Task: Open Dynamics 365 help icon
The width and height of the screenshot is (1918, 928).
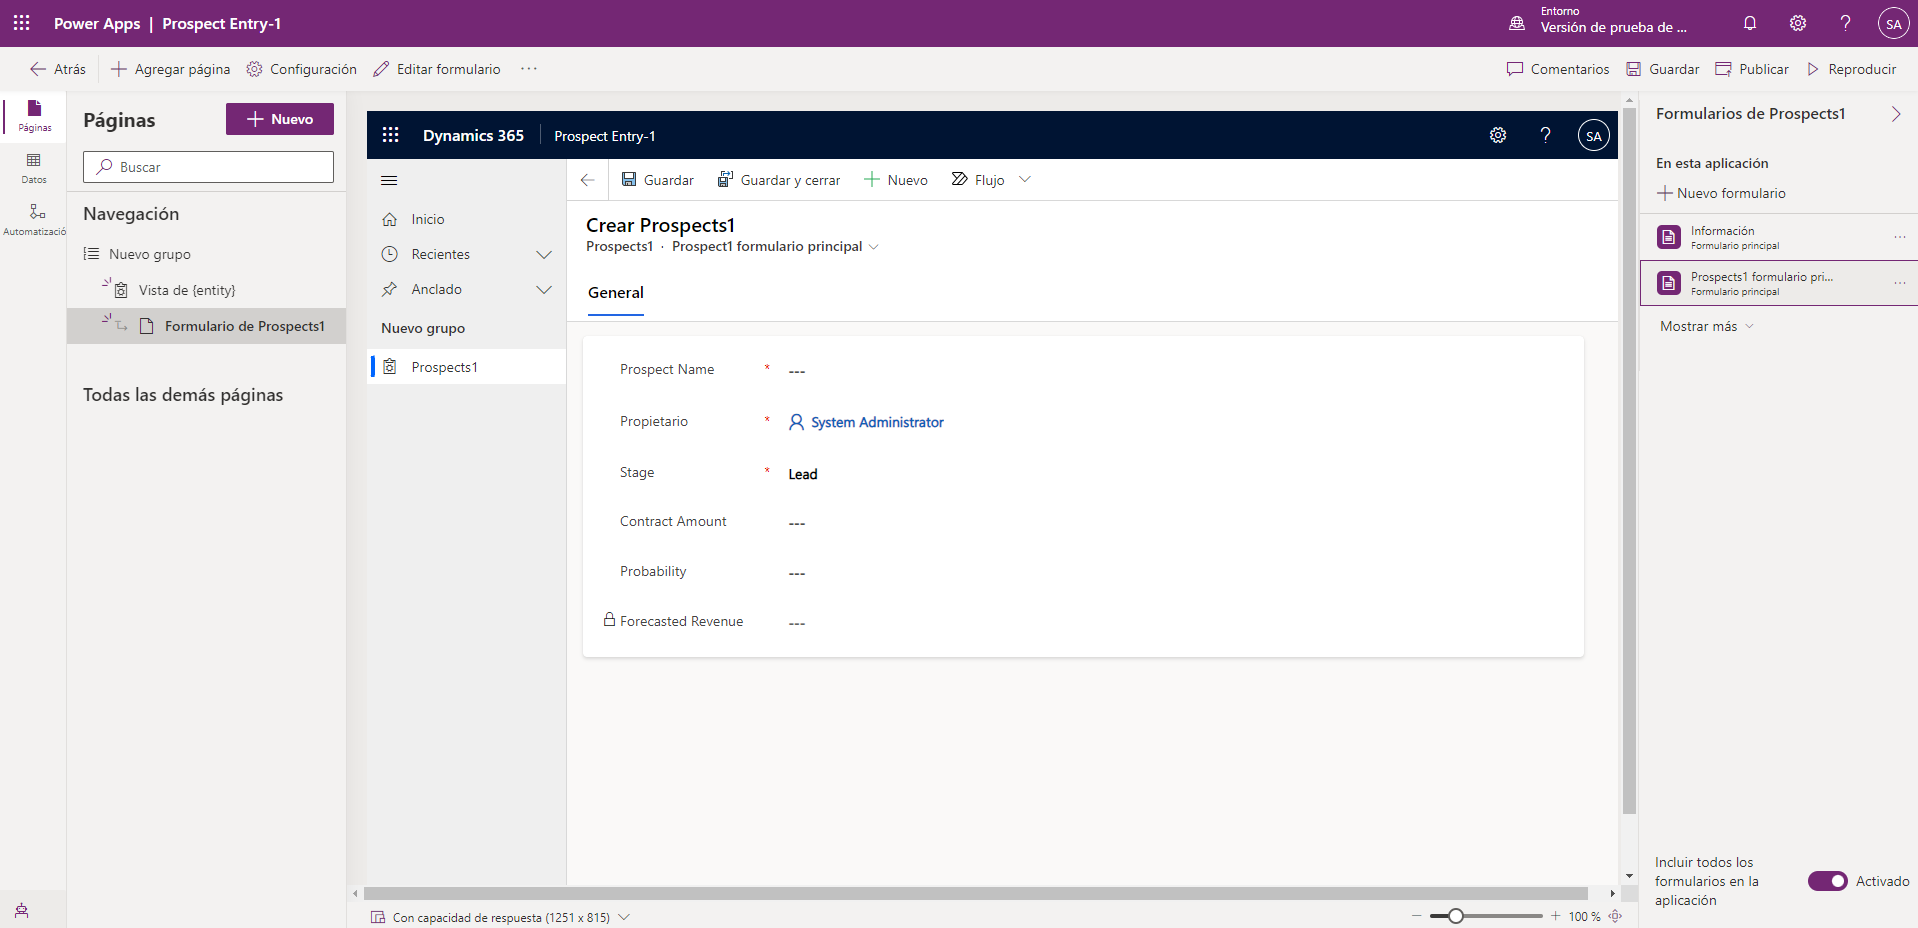Action: [1545, 135]
